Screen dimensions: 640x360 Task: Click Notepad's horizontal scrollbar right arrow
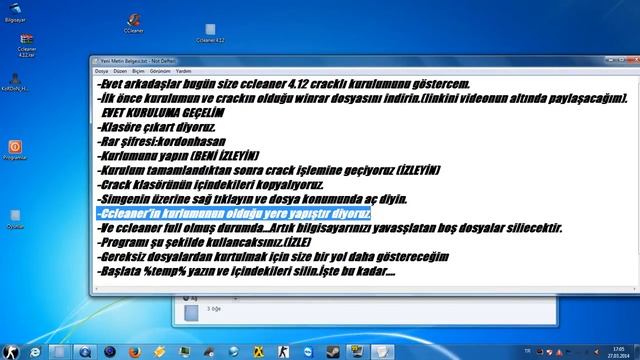click(634, 289)
